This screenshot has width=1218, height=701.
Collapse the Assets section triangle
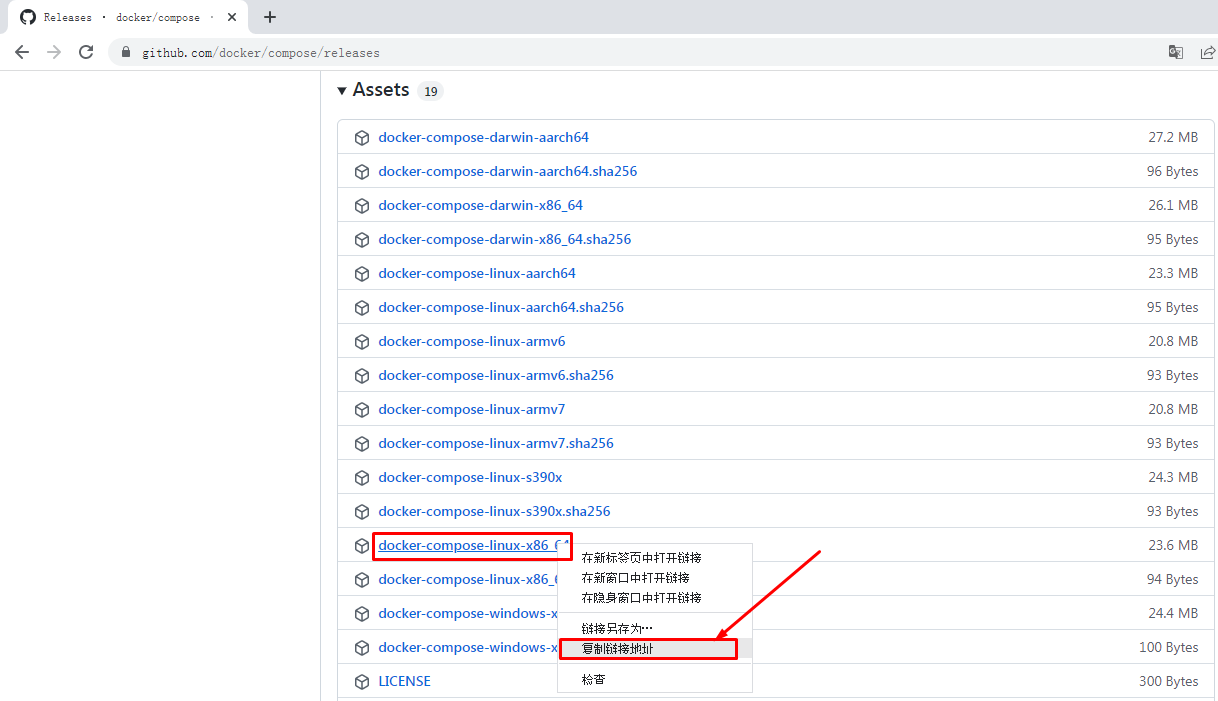[342, 90]
